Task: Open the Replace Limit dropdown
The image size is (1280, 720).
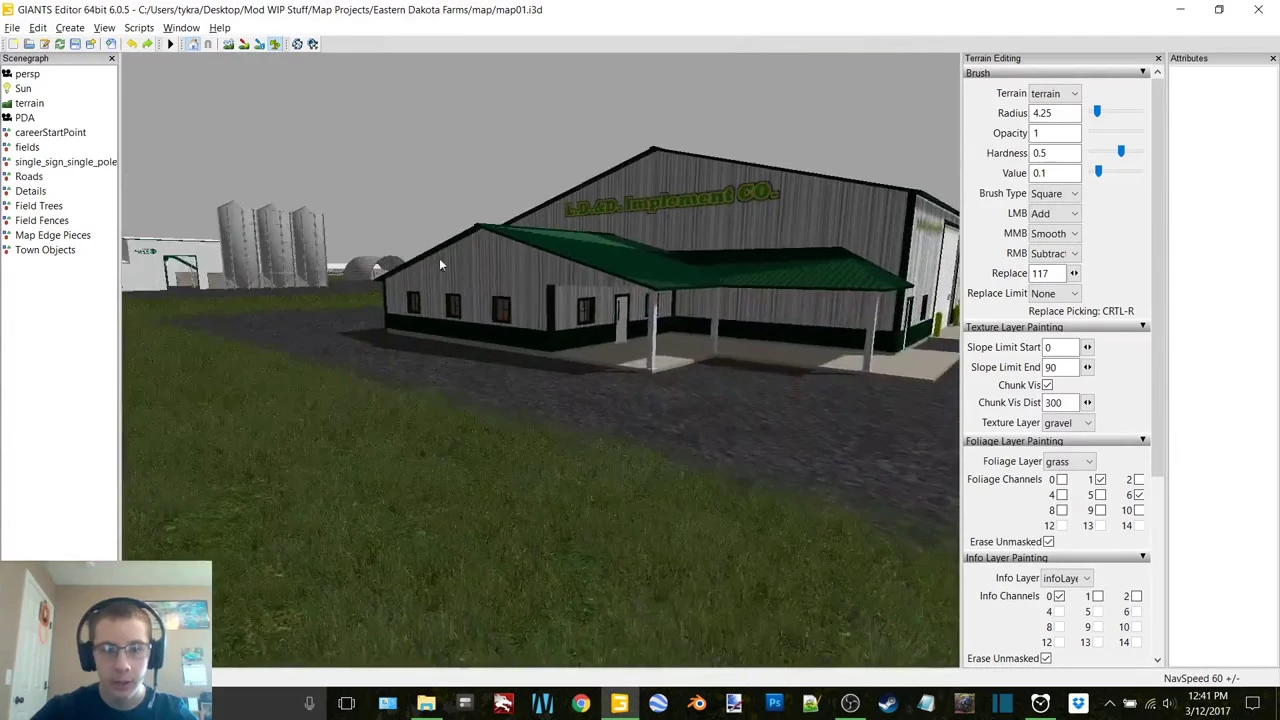Action: click(x=1054, y=293)
